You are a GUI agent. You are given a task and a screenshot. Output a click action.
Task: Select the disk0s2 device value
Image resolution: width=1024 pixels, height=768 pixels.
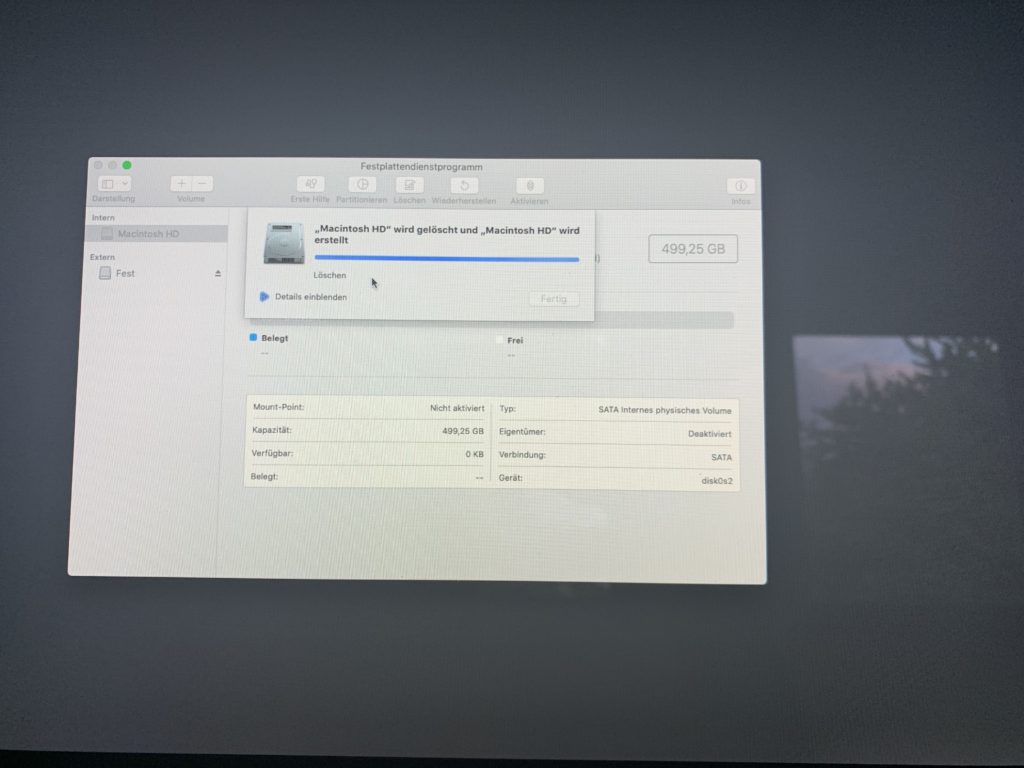coord(717,481)
